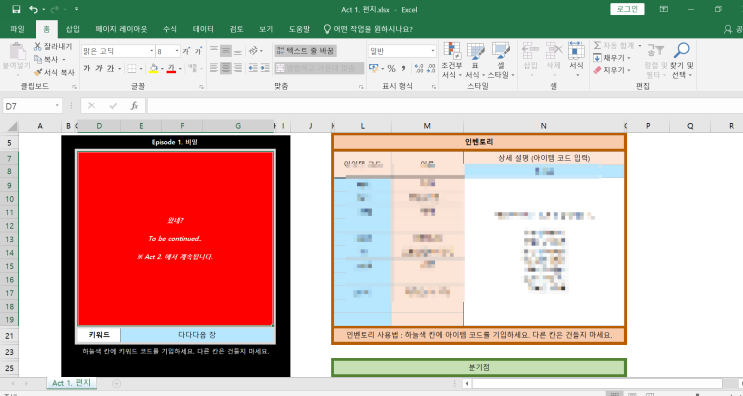
Task: Add a new sheet with plus button
Action: (116, 383)
